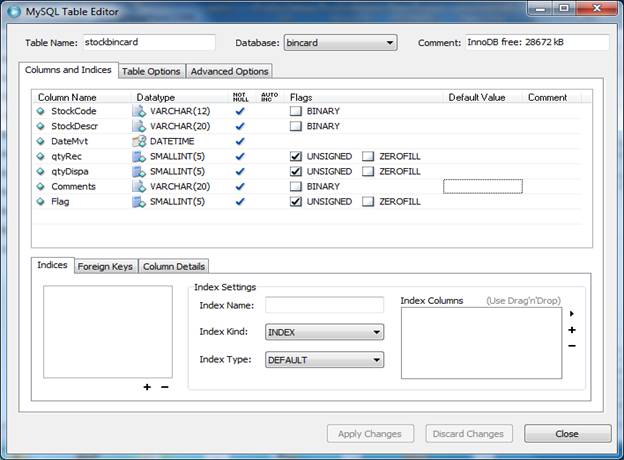Click the Default Value column header

(477, 97)
